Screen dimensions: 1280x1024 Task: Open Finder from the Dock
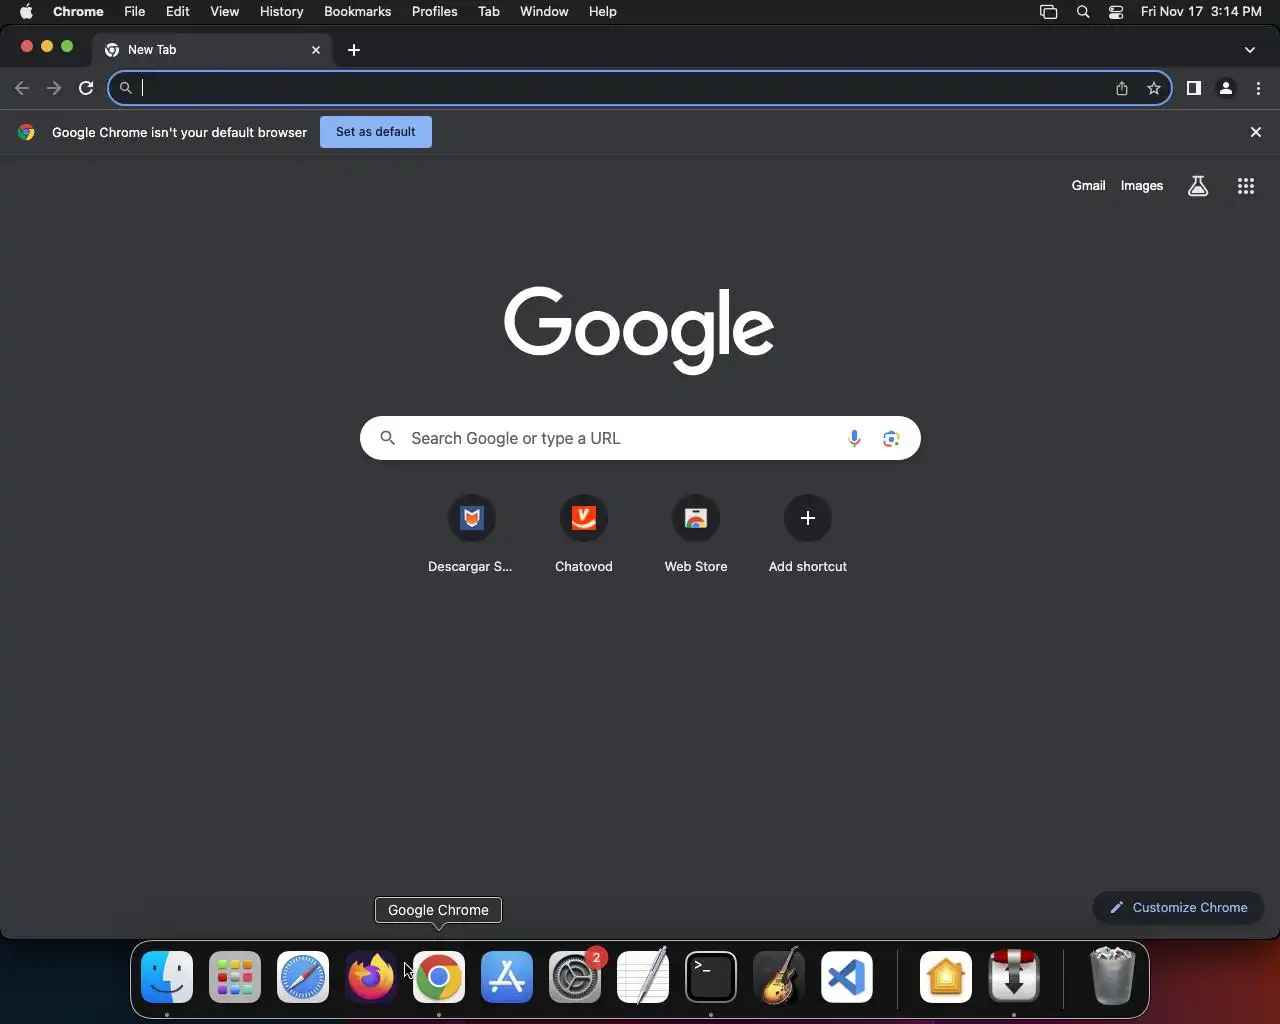(x=167, y=977)
